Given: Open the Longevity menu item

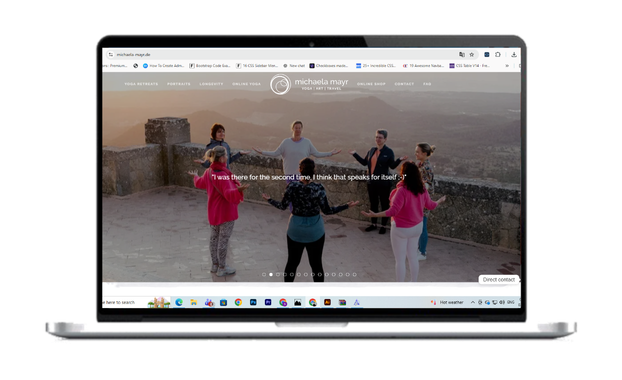Looking at the screenshot, I should point(211,84).
